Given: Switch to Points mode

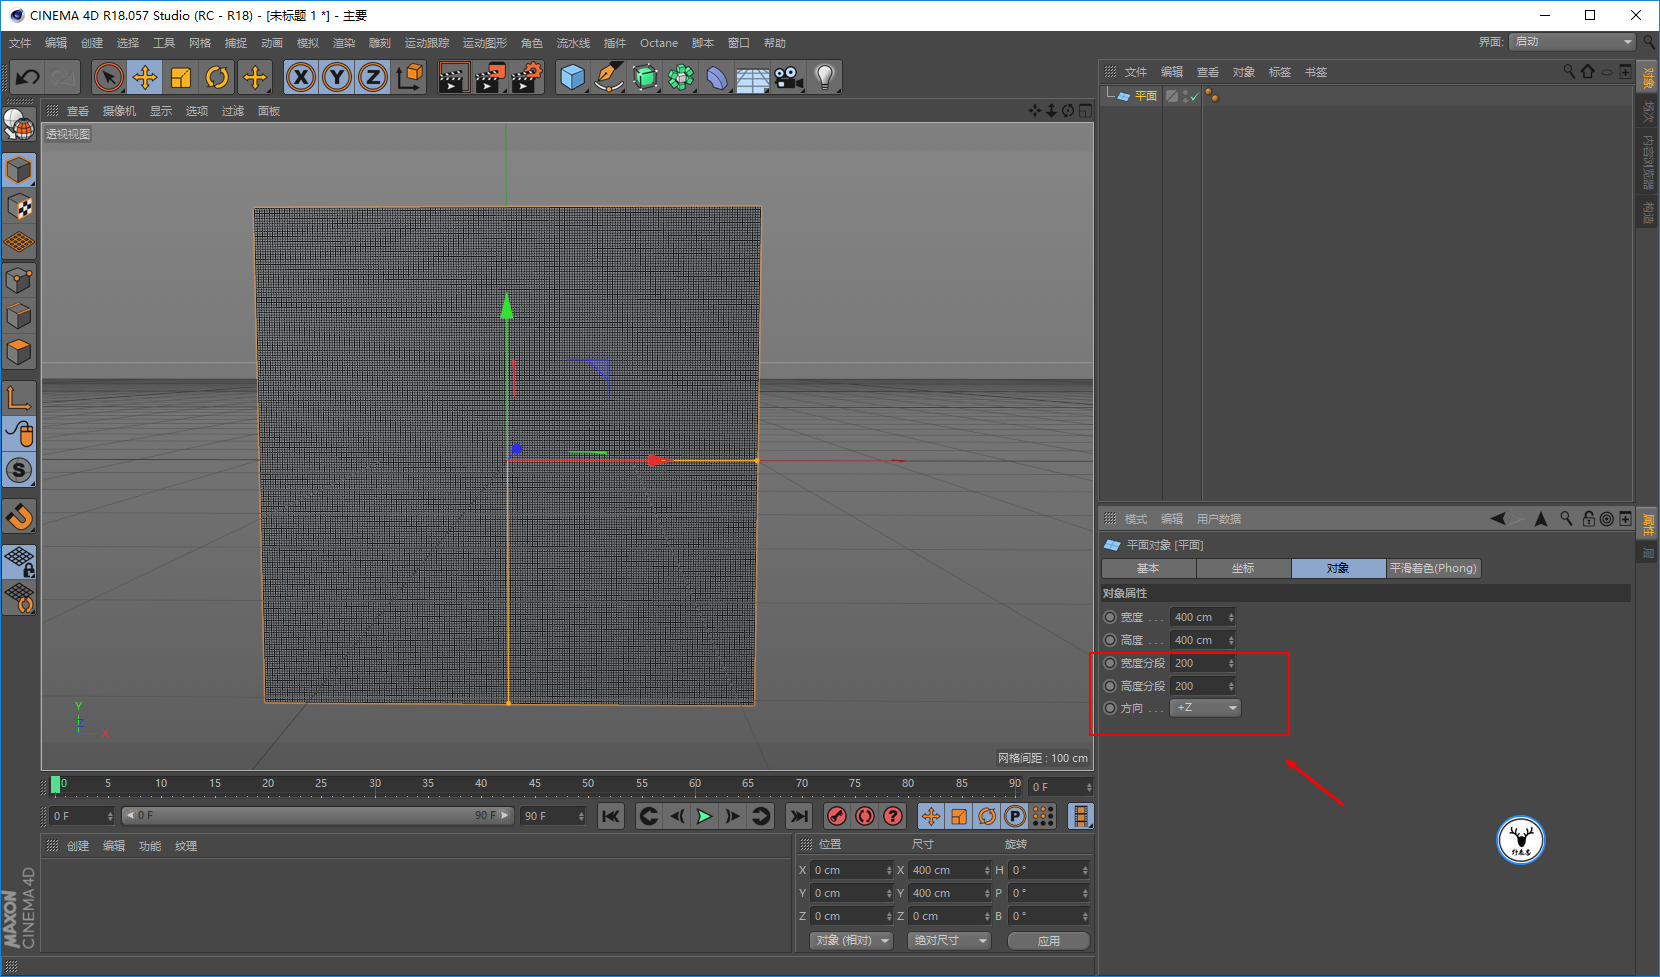Looking at the screenshot, I should click(19, 280).
